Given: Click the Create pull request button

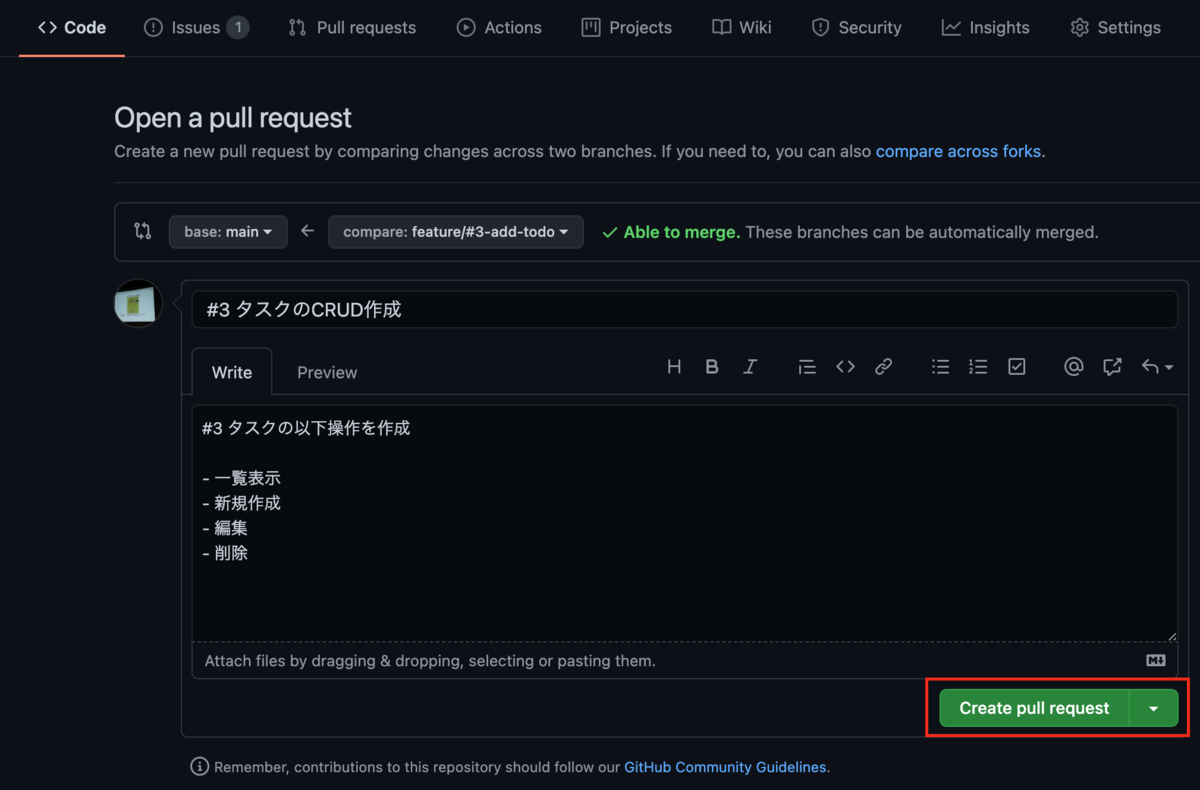Looking at the screenshot, I should click(1034, 708).
